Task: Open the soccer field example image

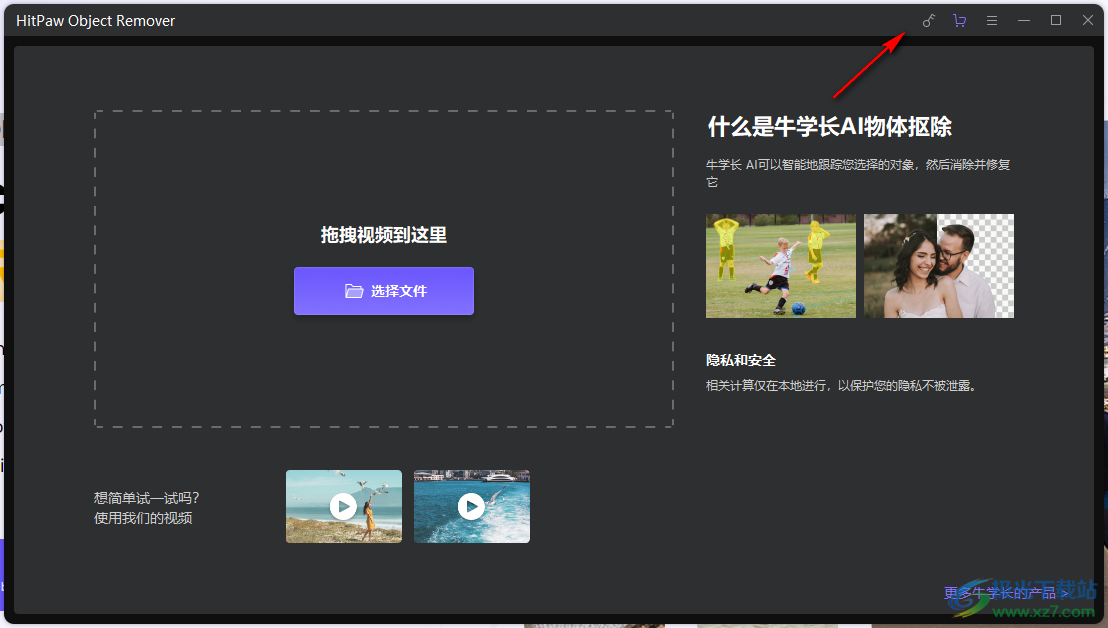Action: click(781, 266)
